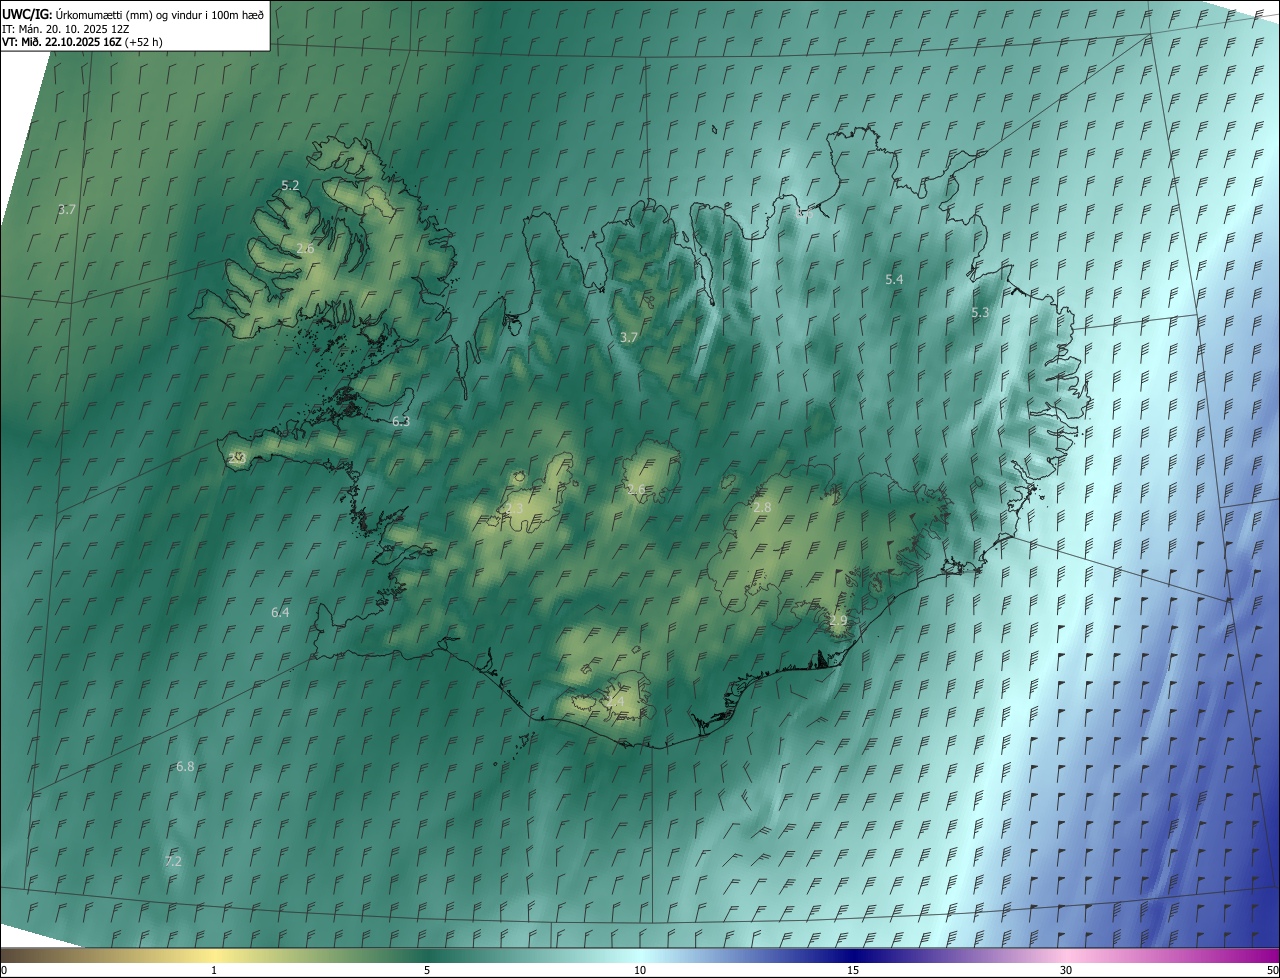Click the 3.7 value over north Iceland
Screen dimensions: 1280x978
click(x=629, y=338)
